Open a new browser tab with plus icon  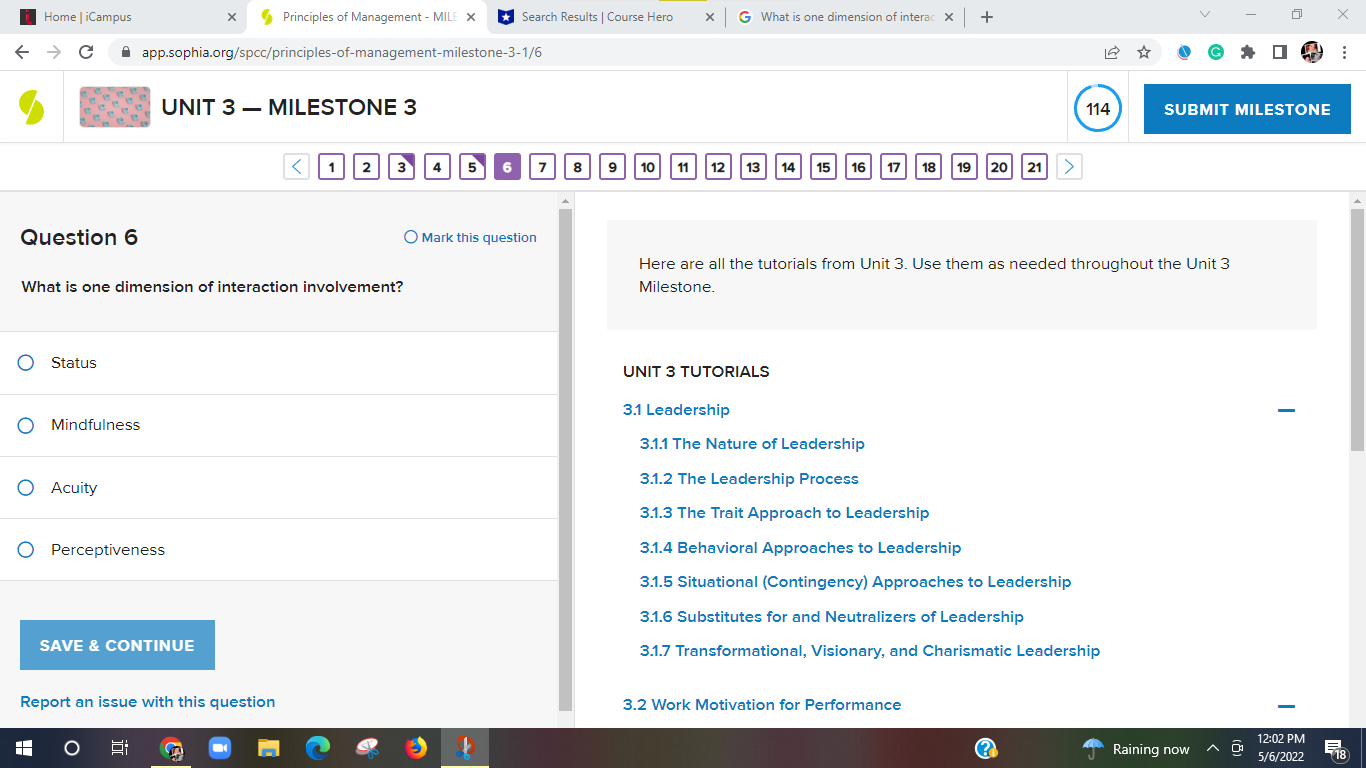tap(987, 17)
